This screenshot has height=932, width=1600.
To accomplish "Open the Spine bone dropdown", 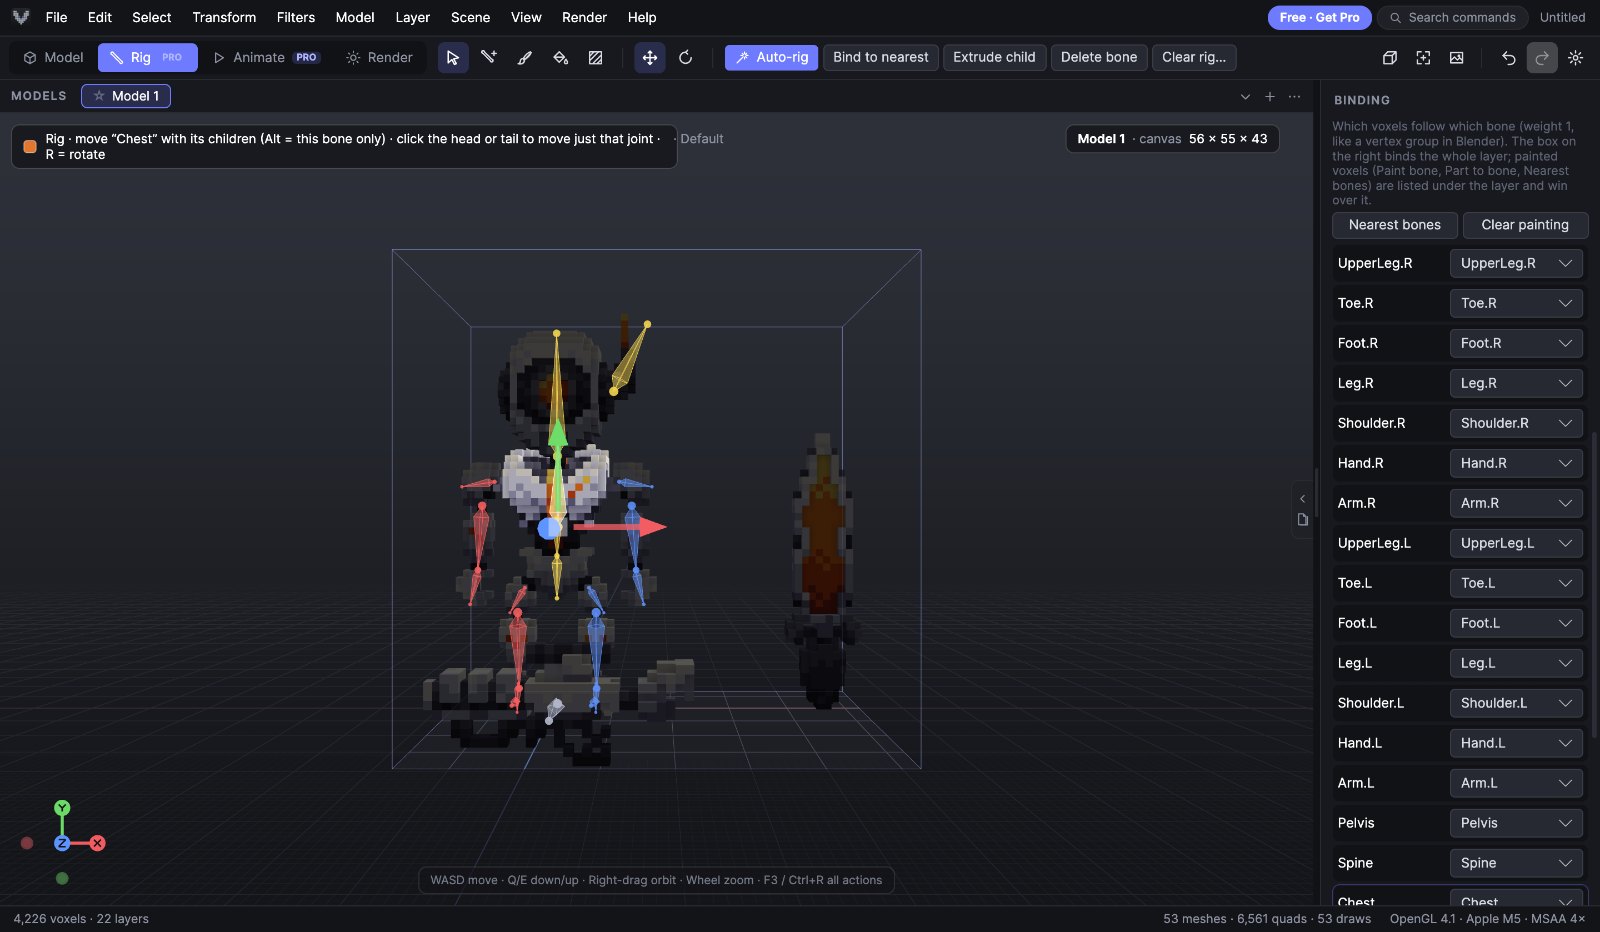I will pos(1516,863).
